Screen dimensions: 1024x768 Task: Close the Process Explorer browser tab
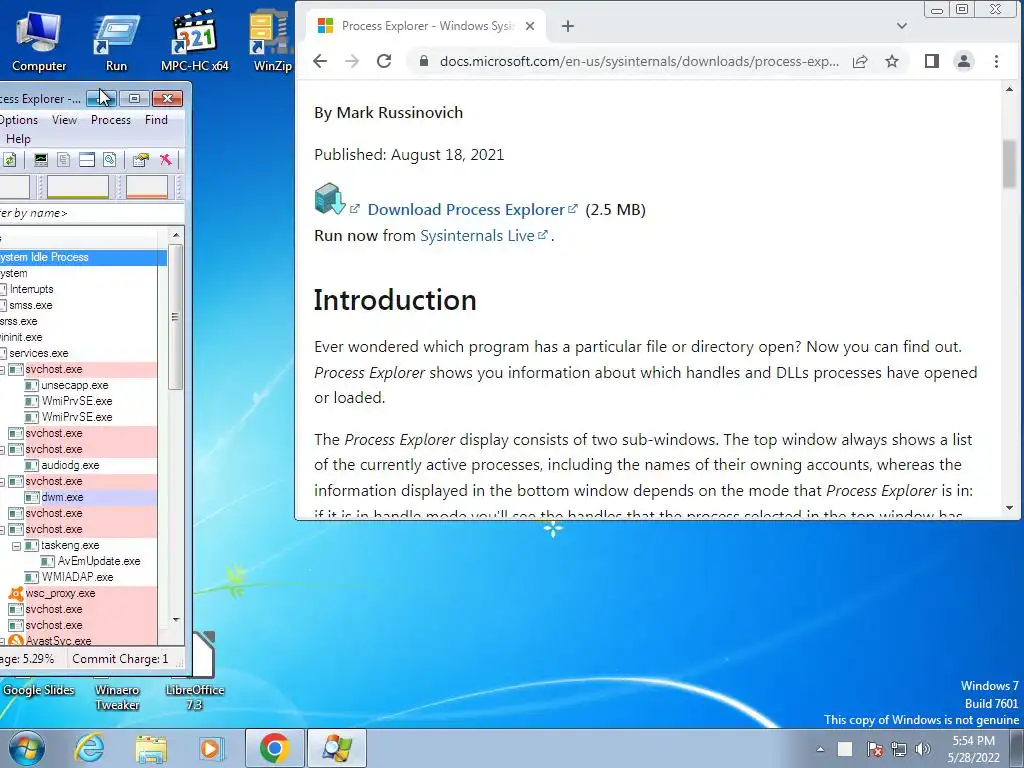(x=530, y=26)
